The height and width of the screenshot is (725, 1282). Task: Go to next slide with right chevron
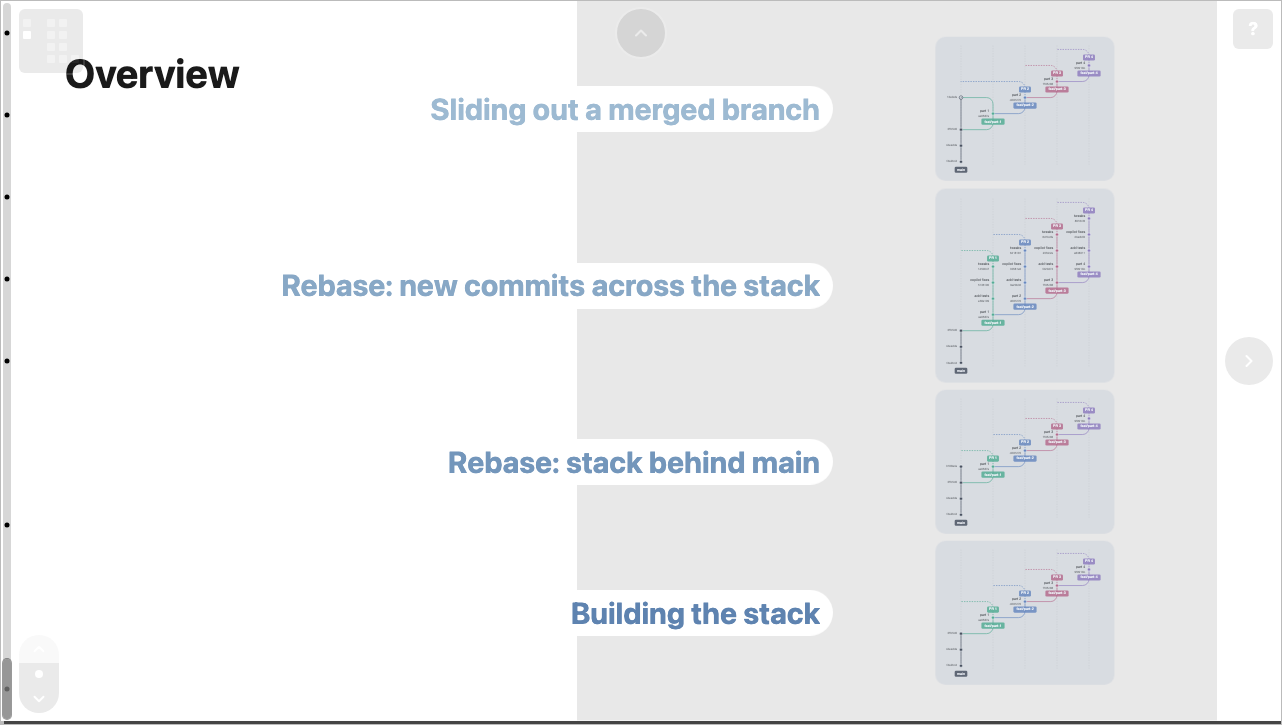coord(1249,361)
